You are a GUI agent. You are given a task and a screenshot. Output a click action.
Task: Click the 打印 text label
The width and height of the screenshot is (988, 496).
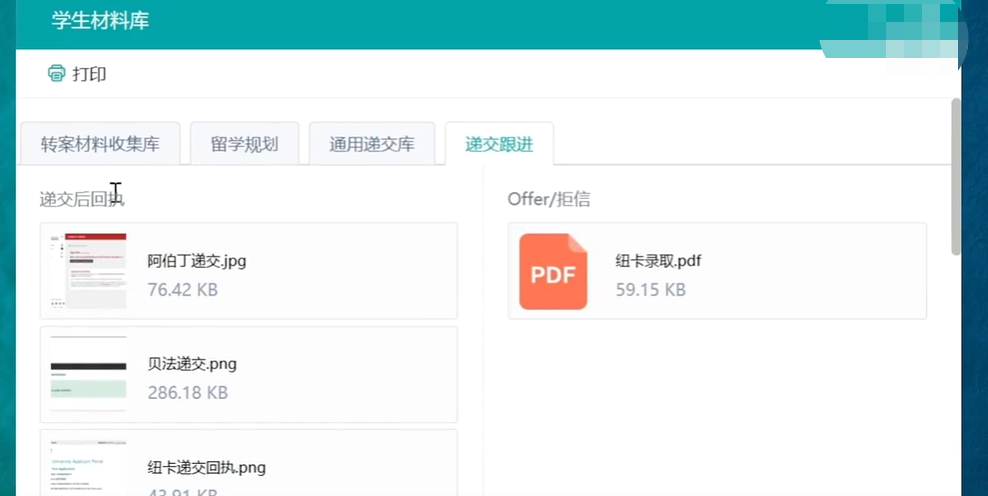89,74
